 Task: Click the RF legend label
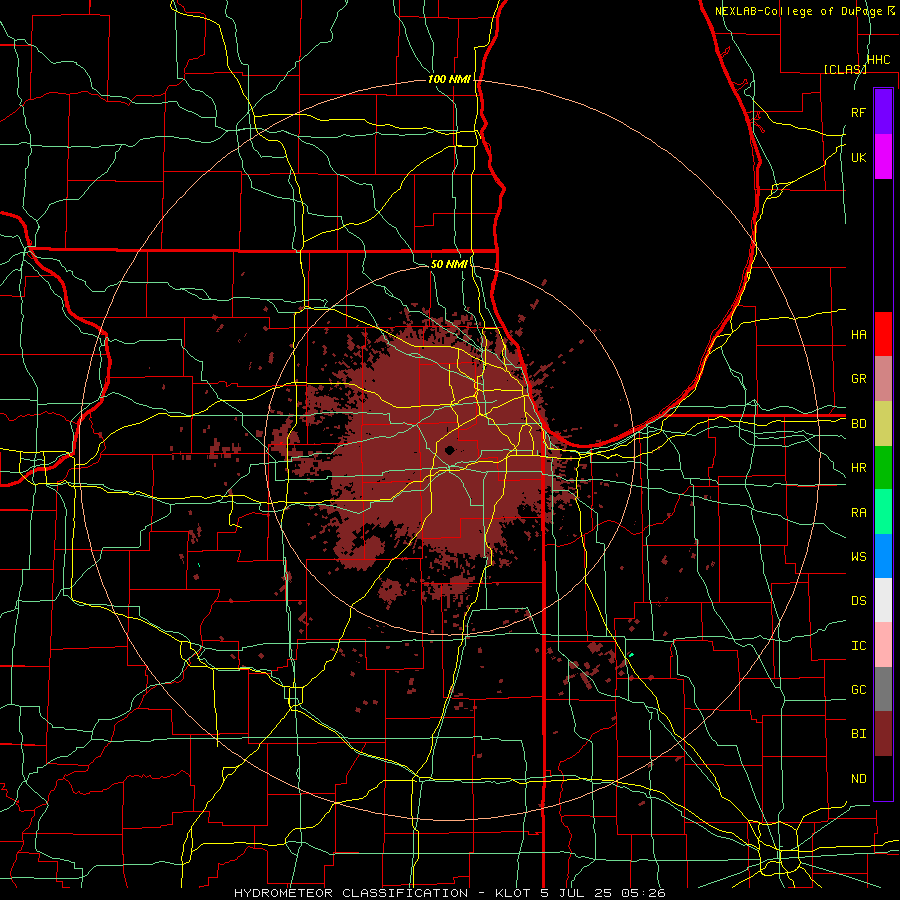858,112
